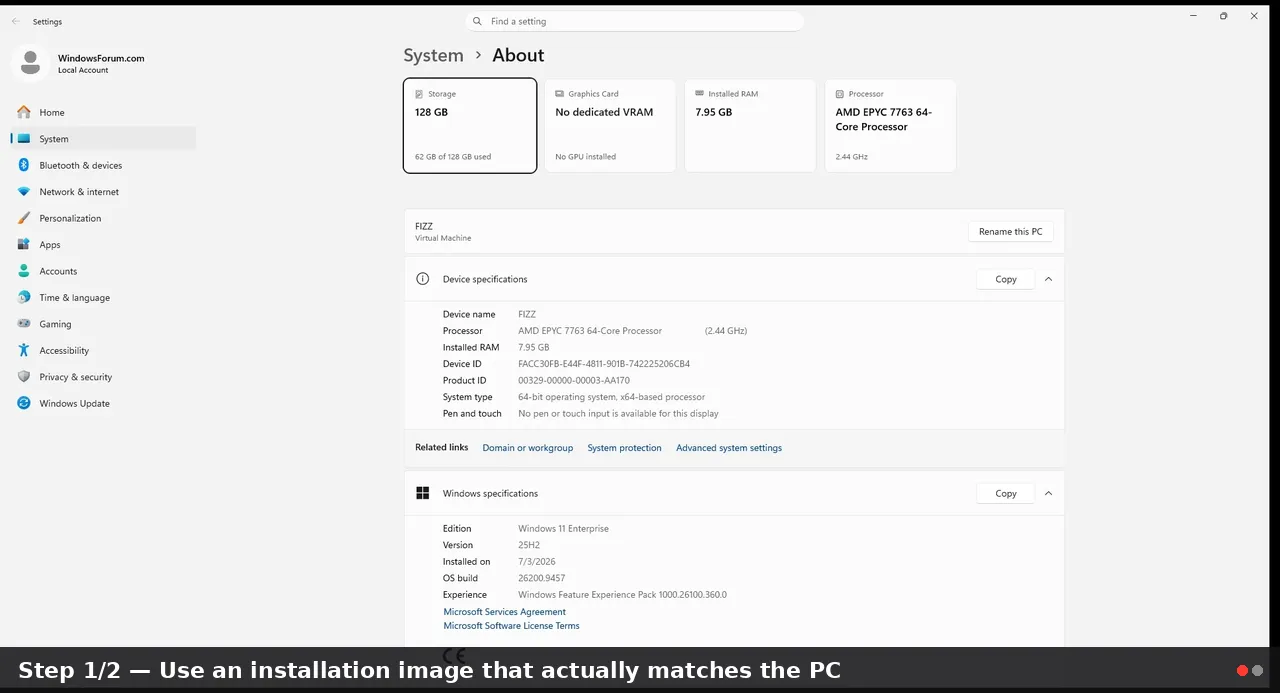Click the Windows 11 Enterprise edition text
Image resolution: width=1280 pixels, height=693 pixels.
563,529
